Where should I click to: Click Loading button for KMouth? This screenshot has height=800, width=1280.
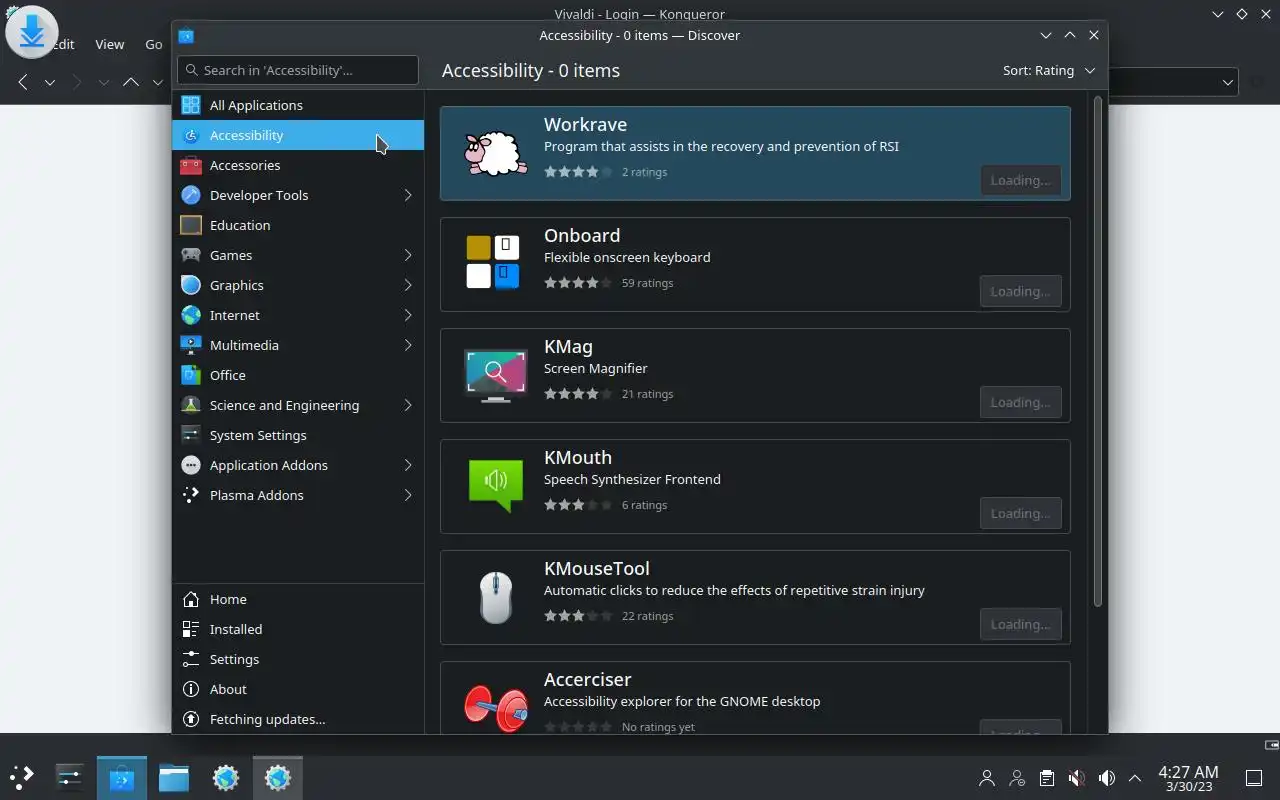pos(1020,513)
